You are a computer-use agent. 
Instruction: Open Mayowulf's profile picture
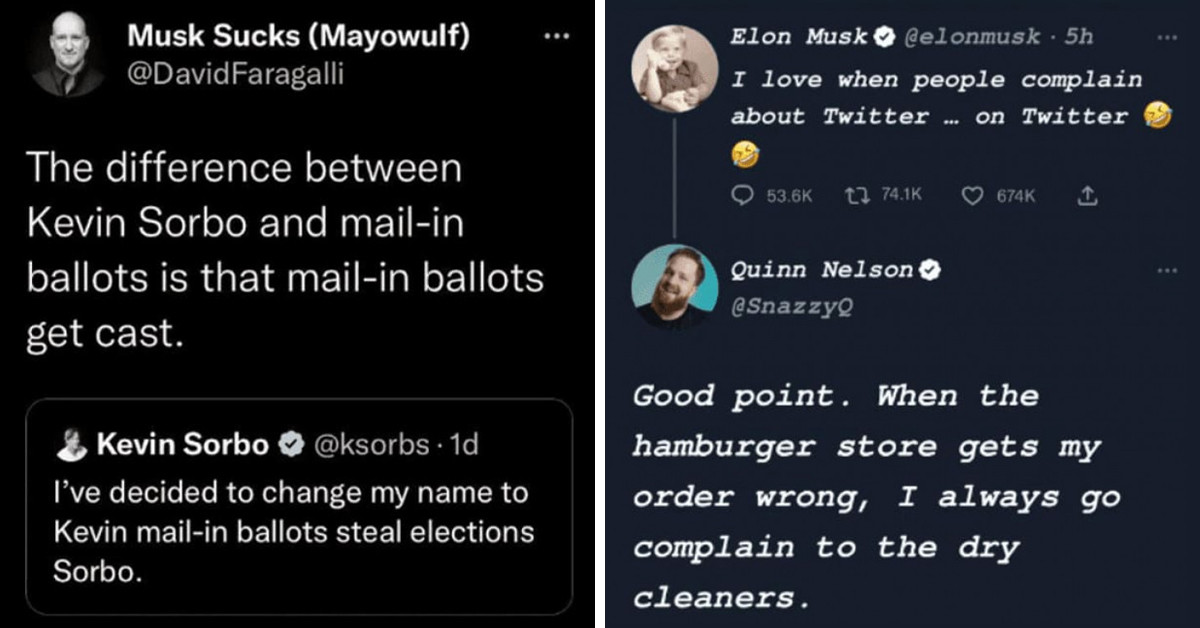click(69, 55)
